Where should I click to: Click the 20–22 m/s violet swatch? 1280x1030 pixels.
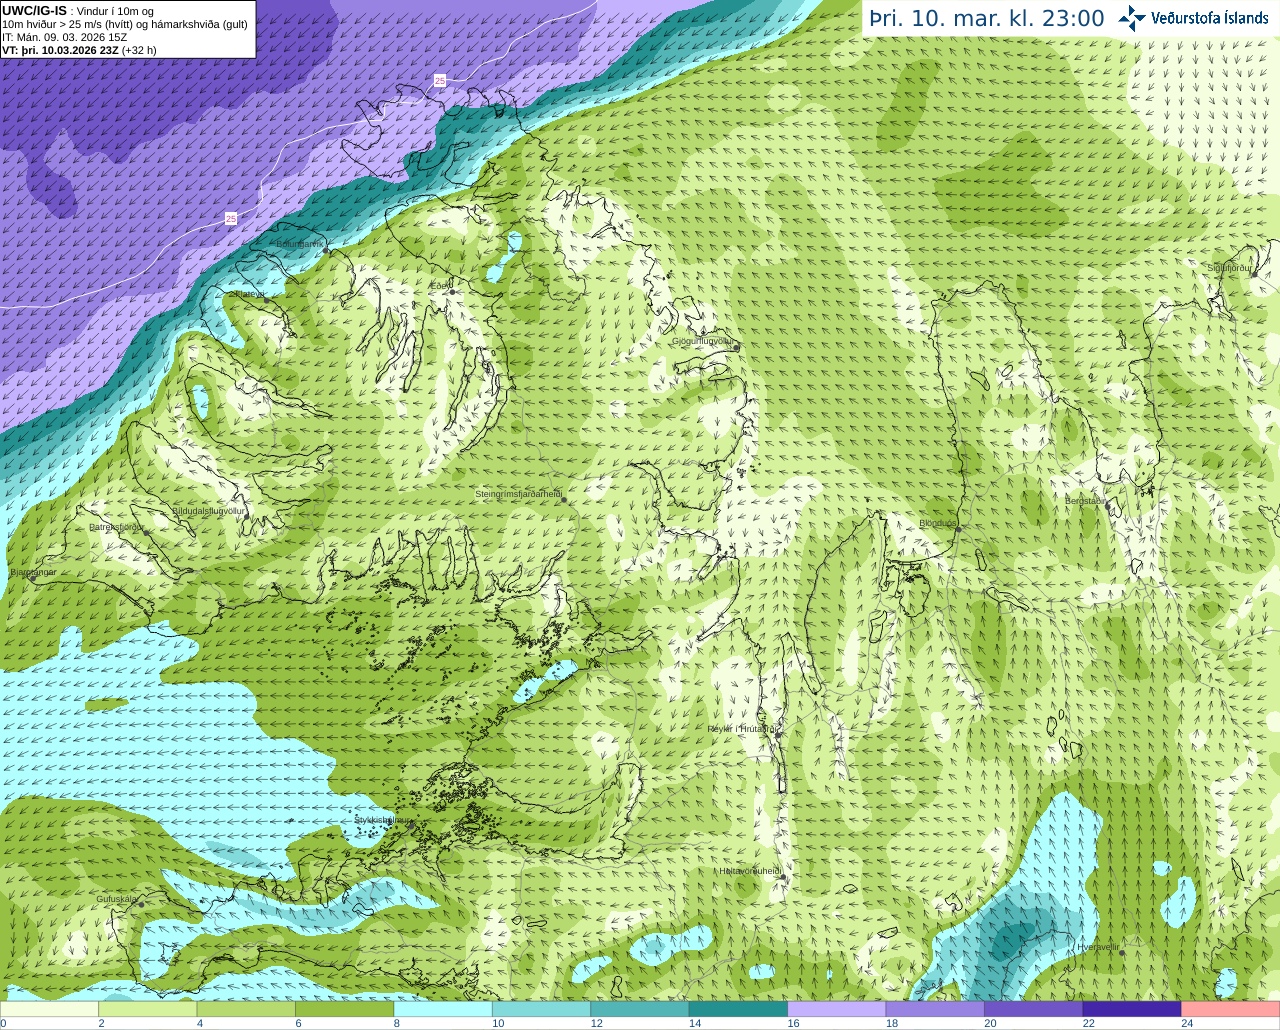1032,1009
